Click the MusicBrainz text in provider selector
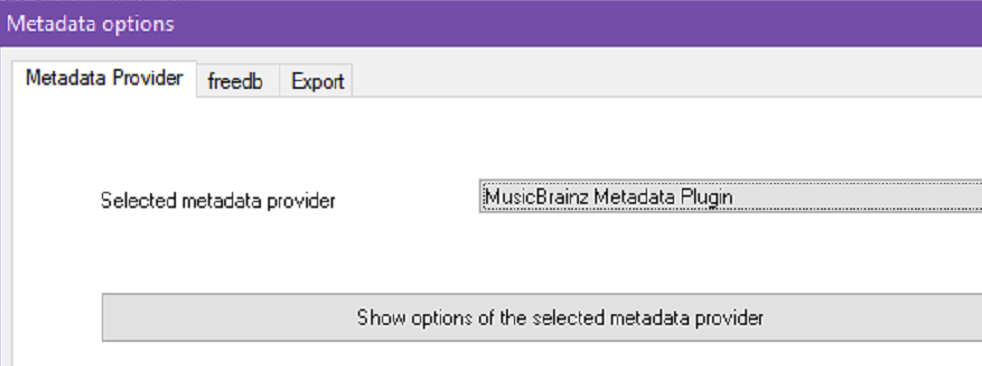Viewport: 982px width, 366px height. click(x=537, y=197)
